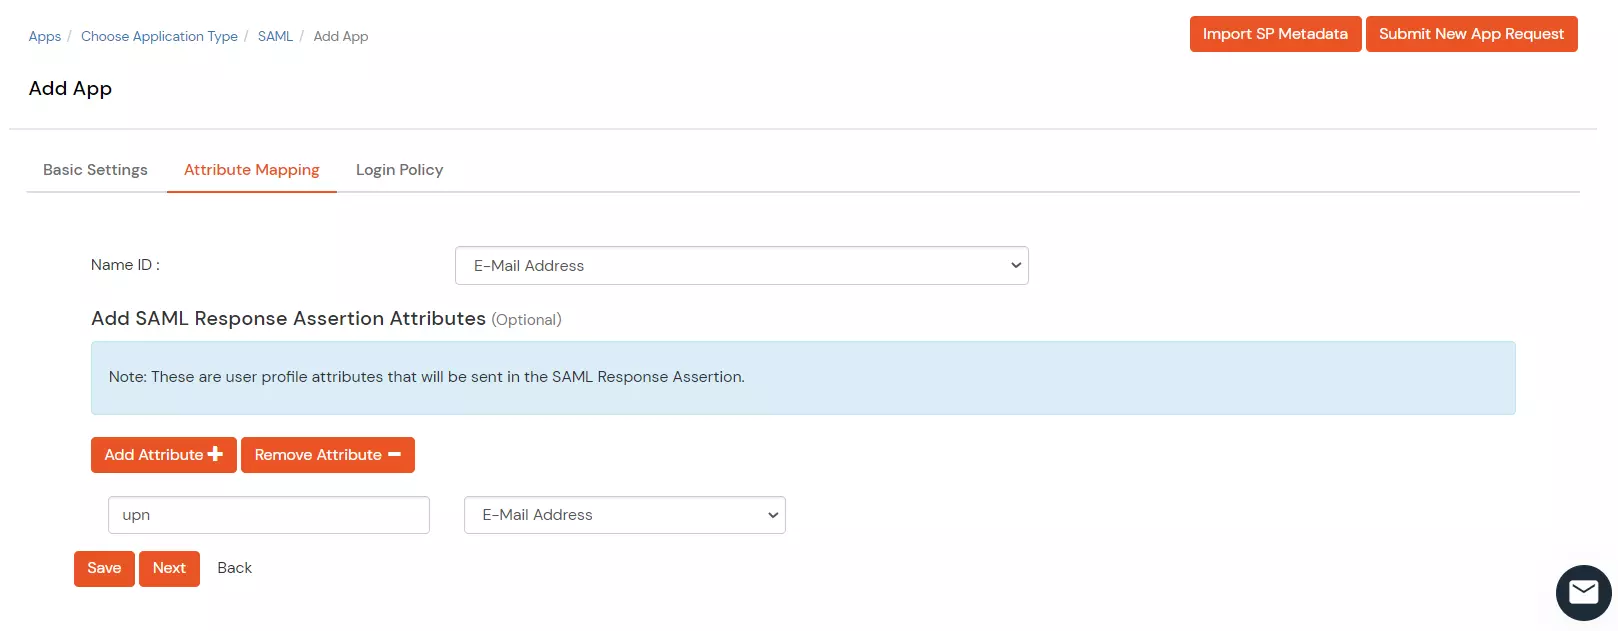Click the Add Attribute button
The width and height of the screenshot is (1618, 631).
tap(164, 455)
